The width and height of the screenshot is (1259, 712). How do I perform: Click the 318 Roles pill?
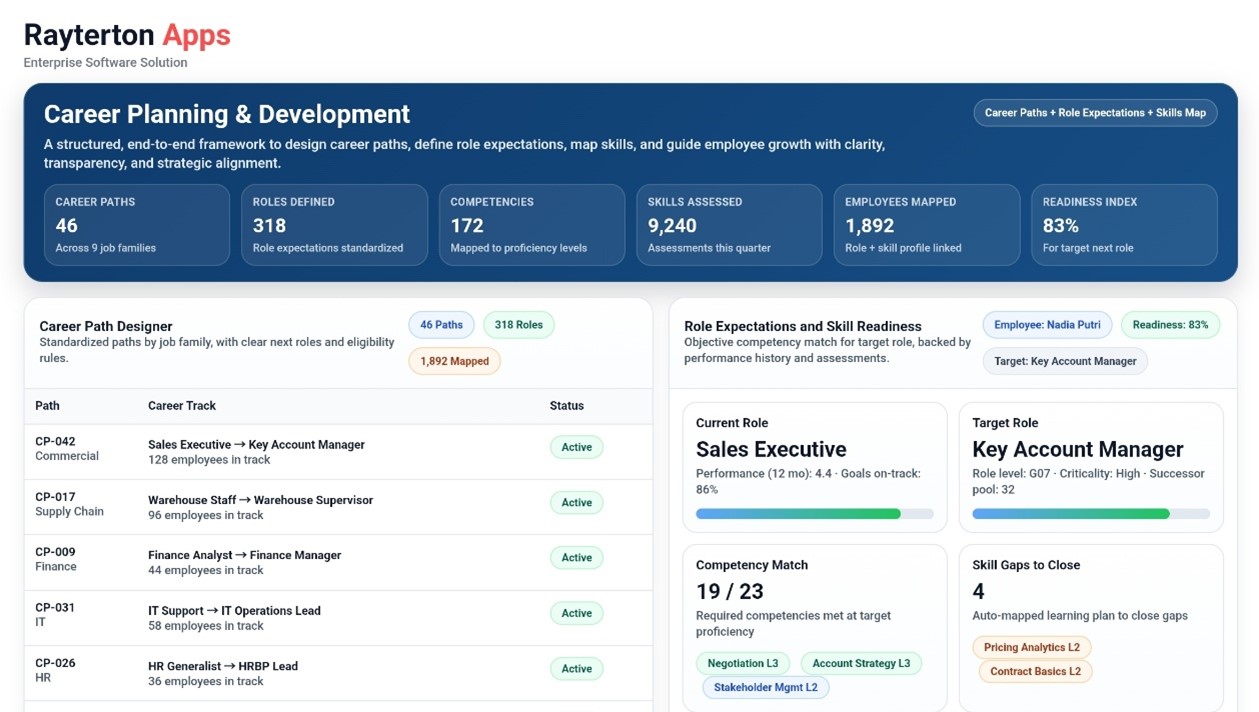[x=518, y=325]
